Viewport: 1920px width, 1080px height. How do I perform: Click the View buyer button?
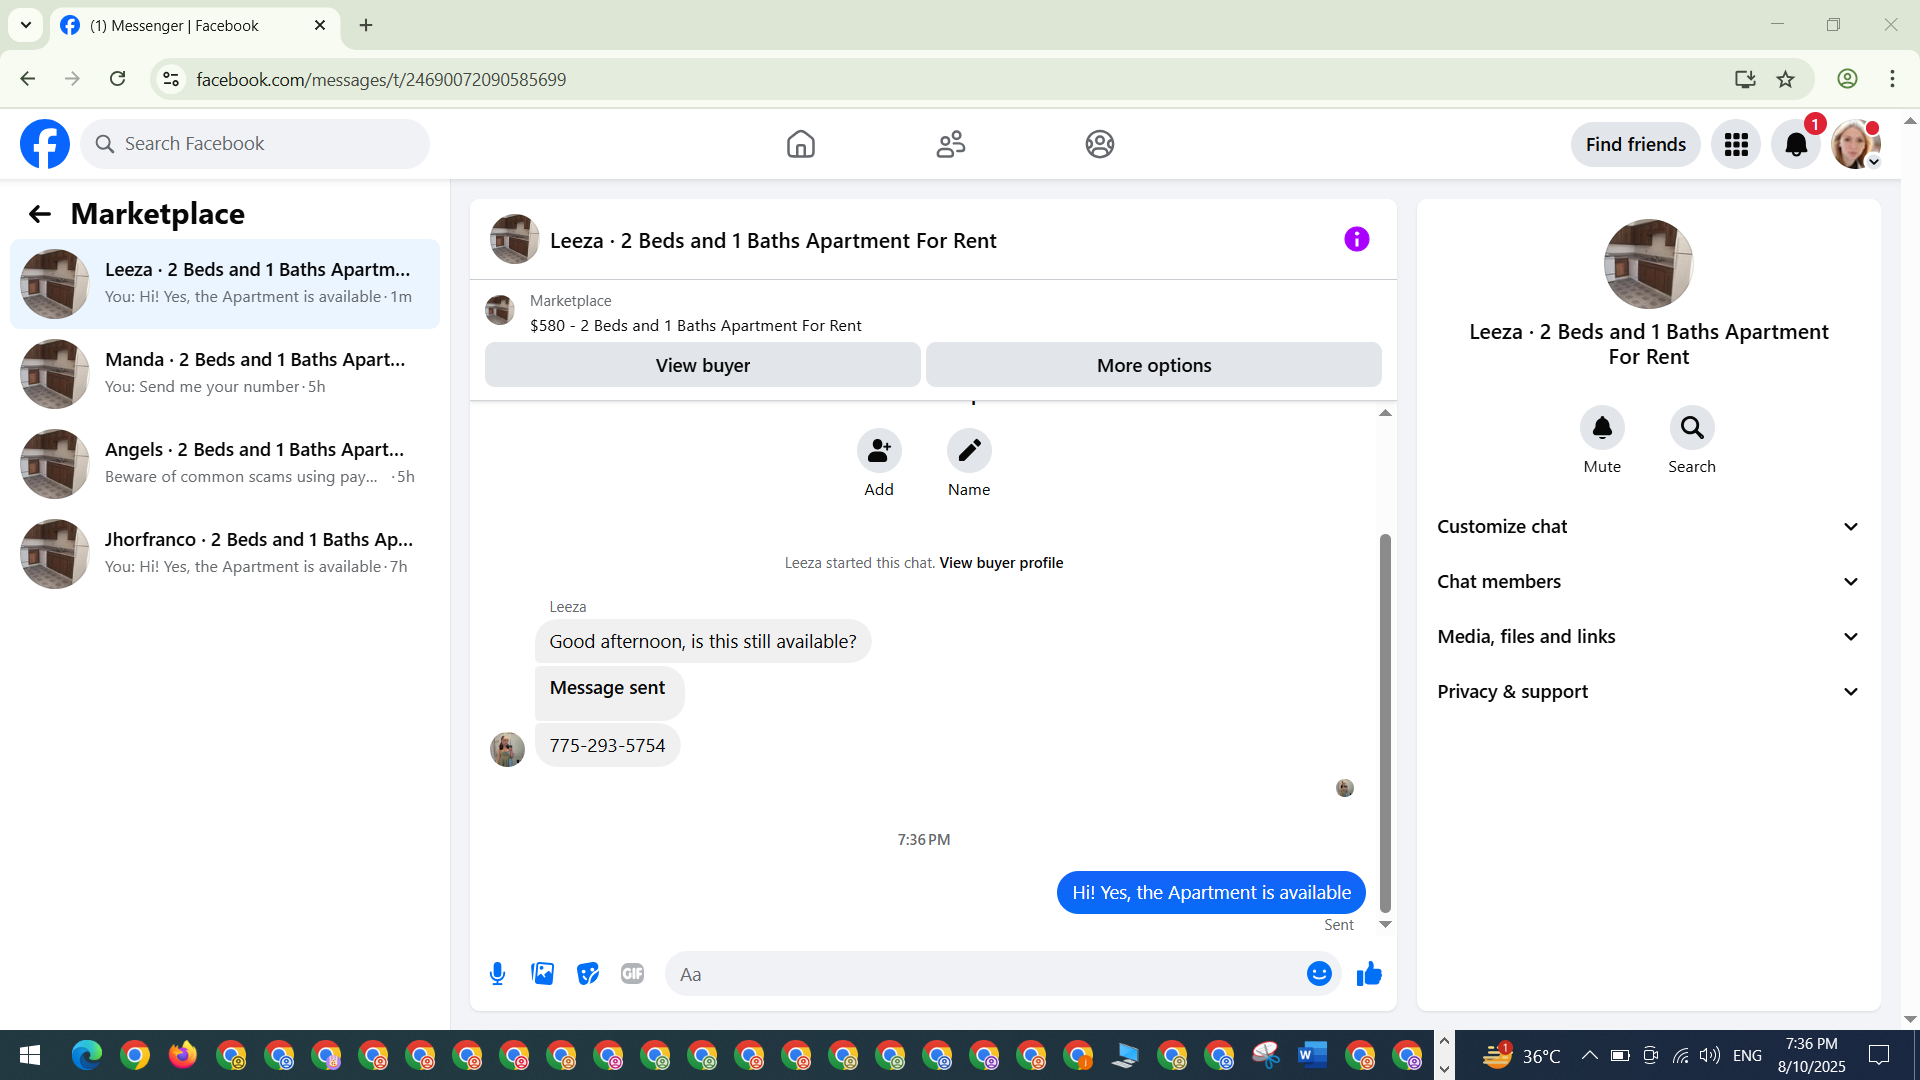(702, 366)
